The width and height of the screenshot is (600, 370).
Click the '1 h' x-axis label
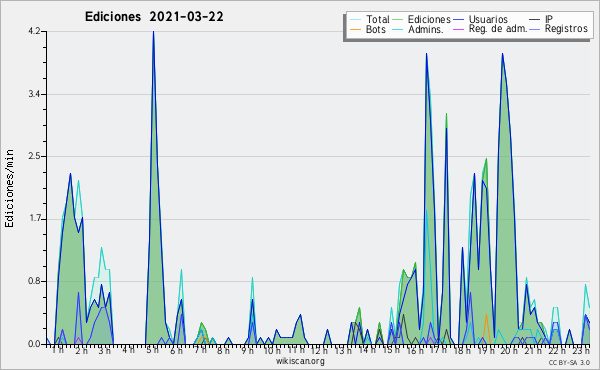tap(58, 350)
